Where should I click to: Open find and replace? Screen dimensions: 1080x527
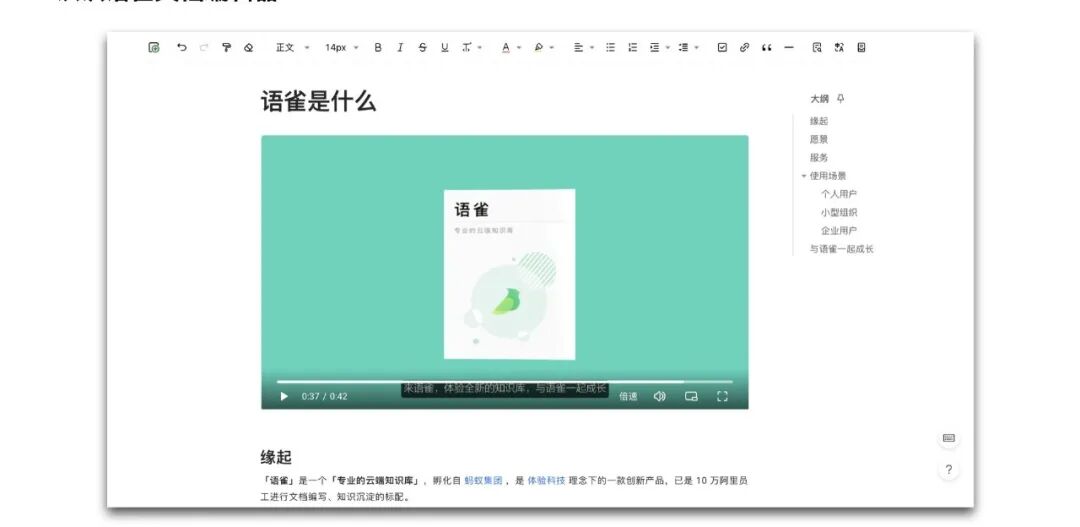tap(817, 48)
